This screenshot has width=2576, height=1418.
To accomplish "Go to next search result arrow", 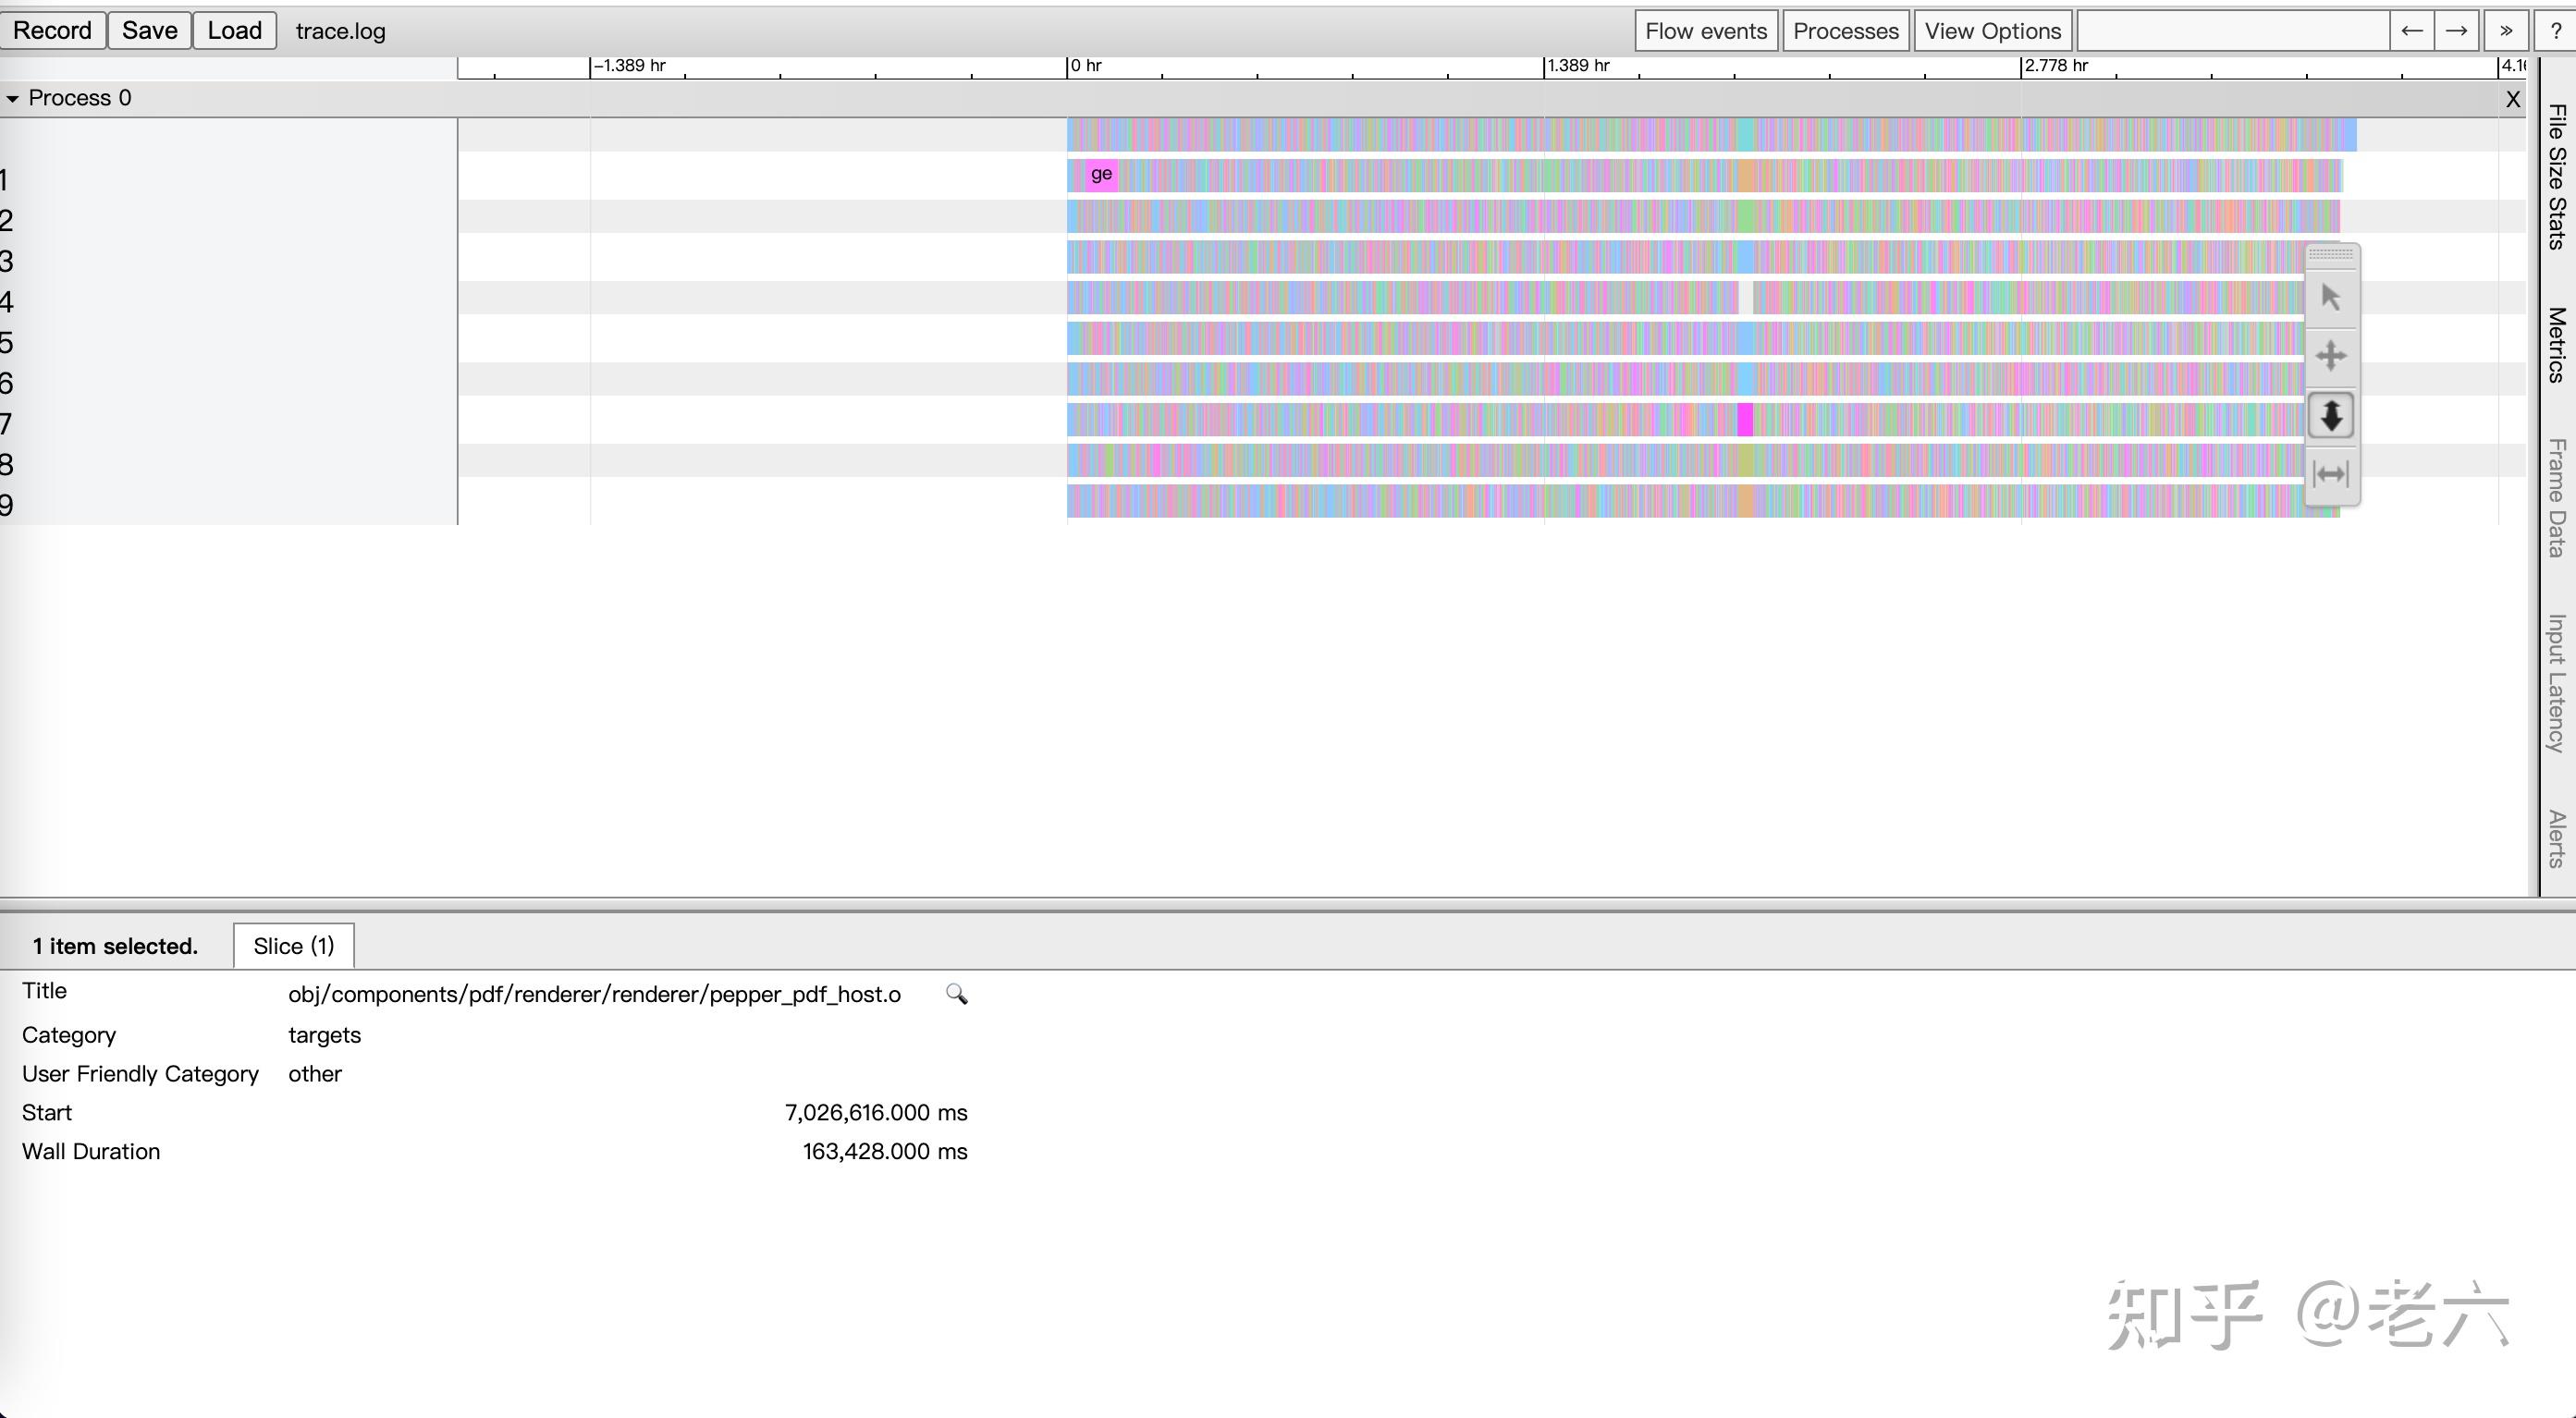I will (2456, 31).
